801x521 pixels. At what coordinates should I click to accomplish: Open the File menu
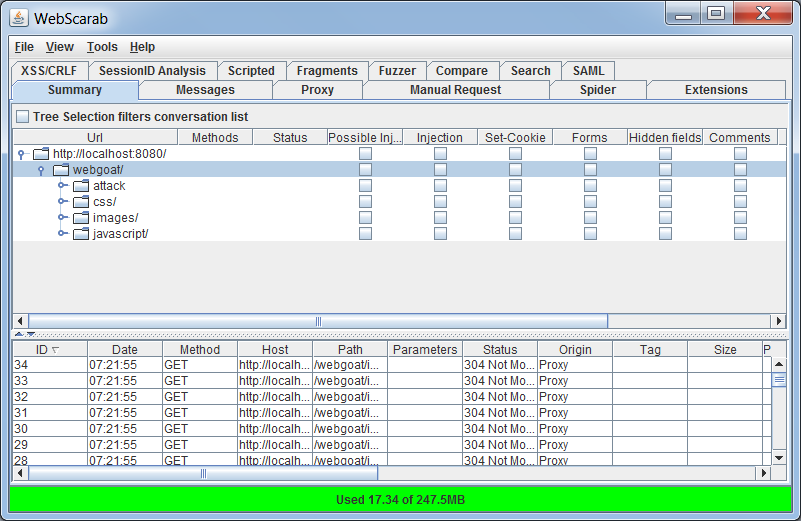click(x=24, y=47)
